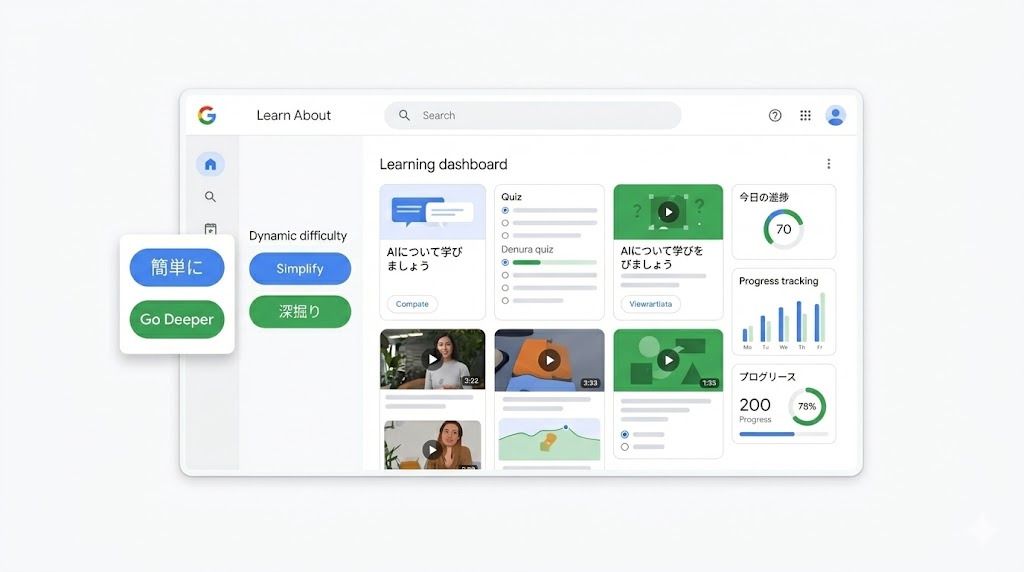This screenshot has width=1024, height=572.
Task: Click the Quiz card heading
Action: click(x=511, y=197)
